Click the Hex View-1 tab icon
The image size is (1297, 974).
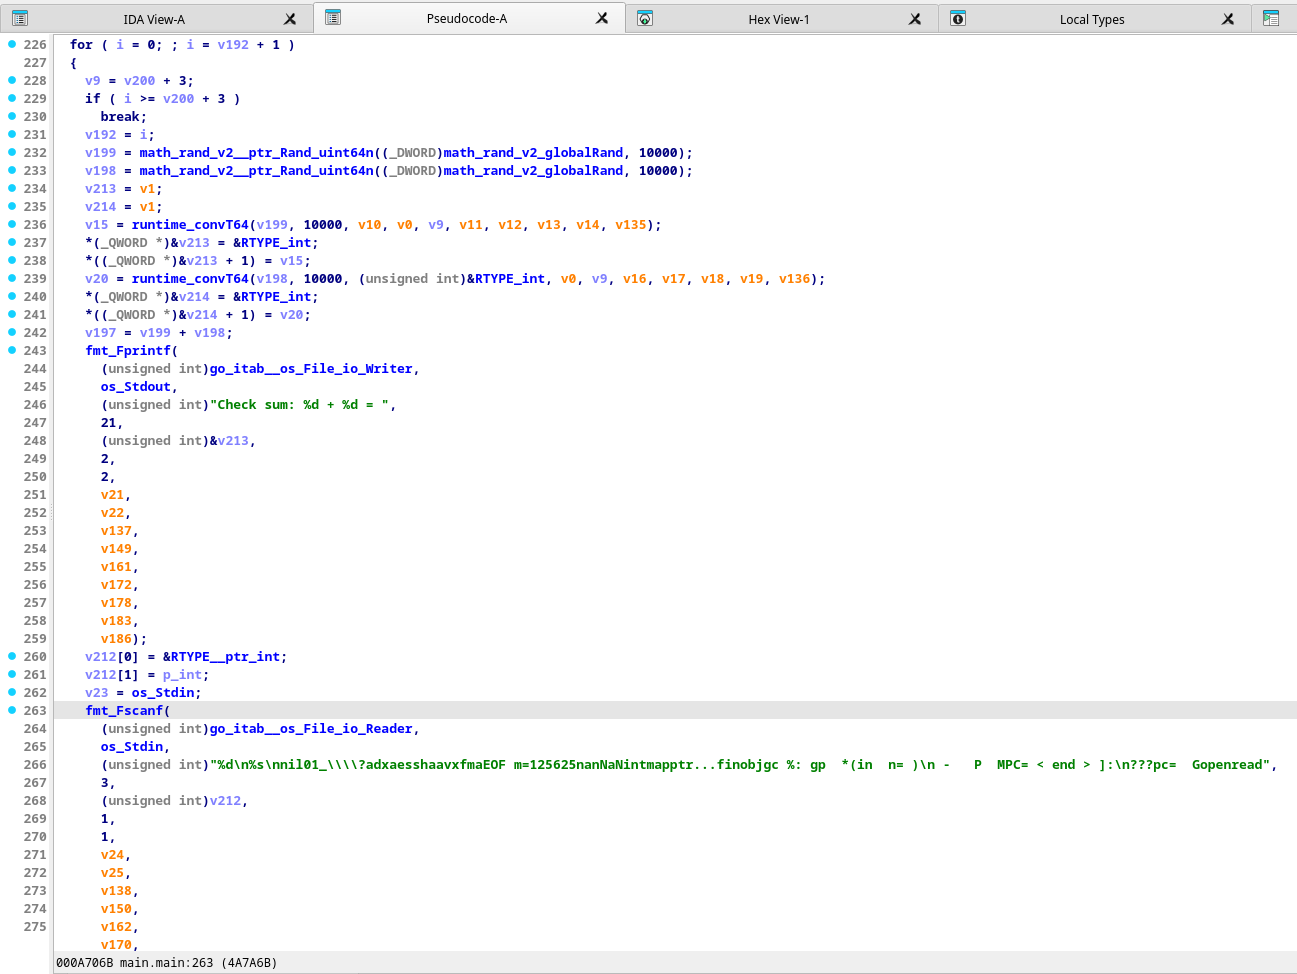point(645,19)
